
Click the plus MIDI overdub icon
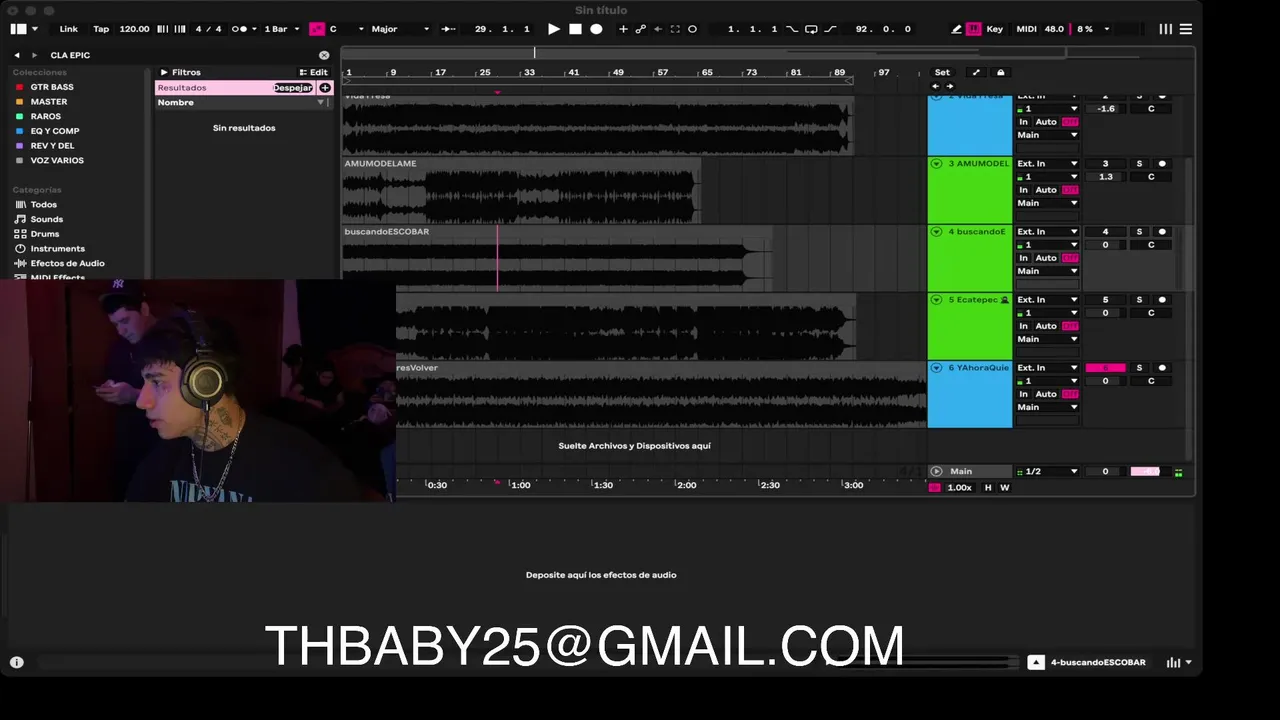click(623, 29)
